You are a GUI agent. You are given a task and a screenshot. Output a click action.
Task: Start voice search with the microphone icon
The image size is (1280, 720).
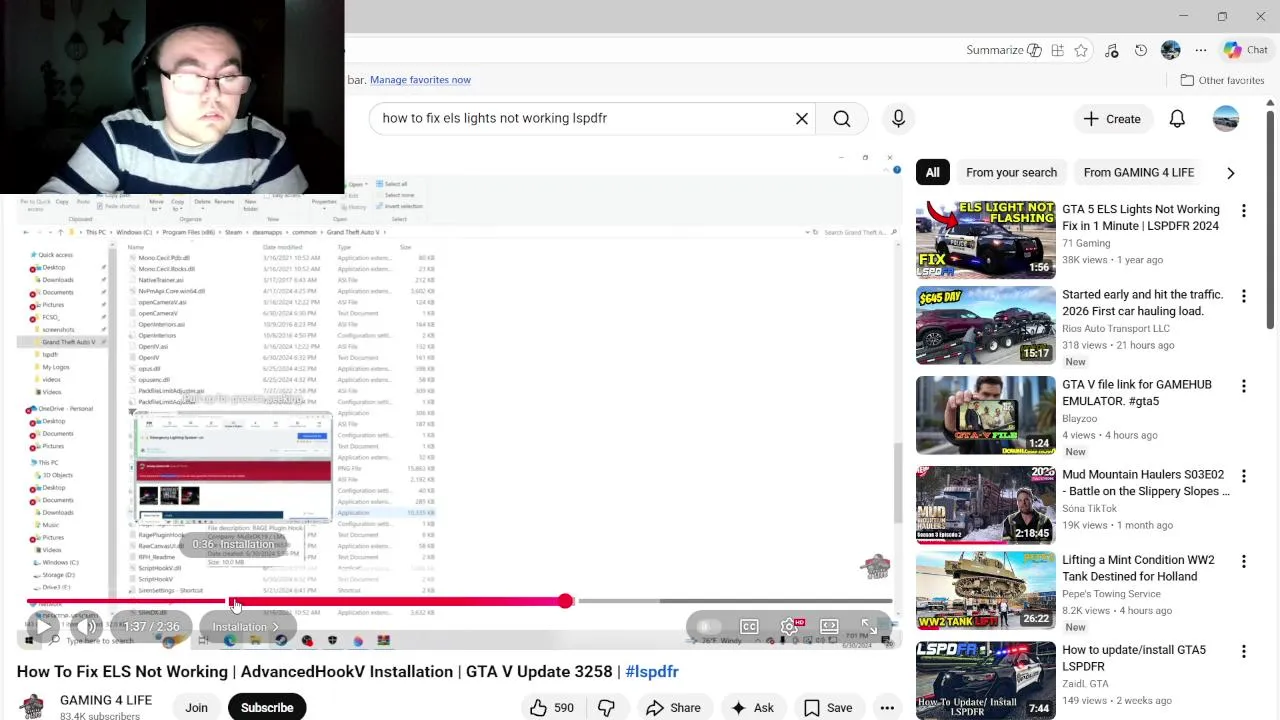[898, 119]
